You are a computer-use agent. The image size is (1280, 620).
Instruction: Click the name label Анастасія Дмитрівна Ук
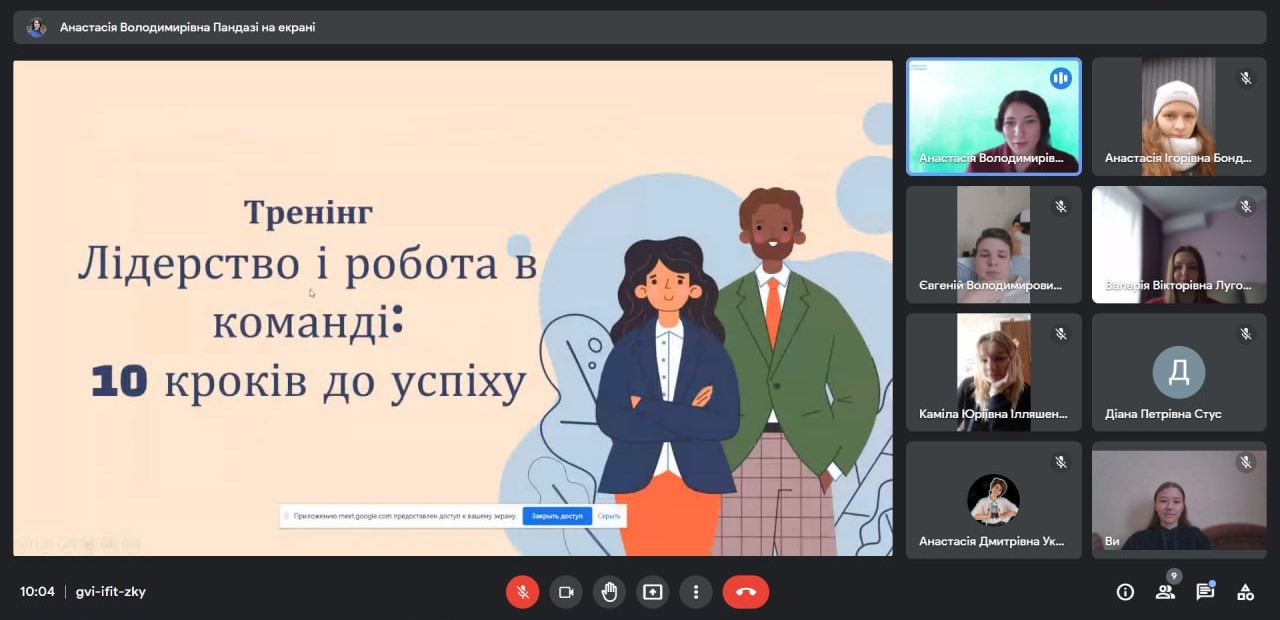click(992, 542)
